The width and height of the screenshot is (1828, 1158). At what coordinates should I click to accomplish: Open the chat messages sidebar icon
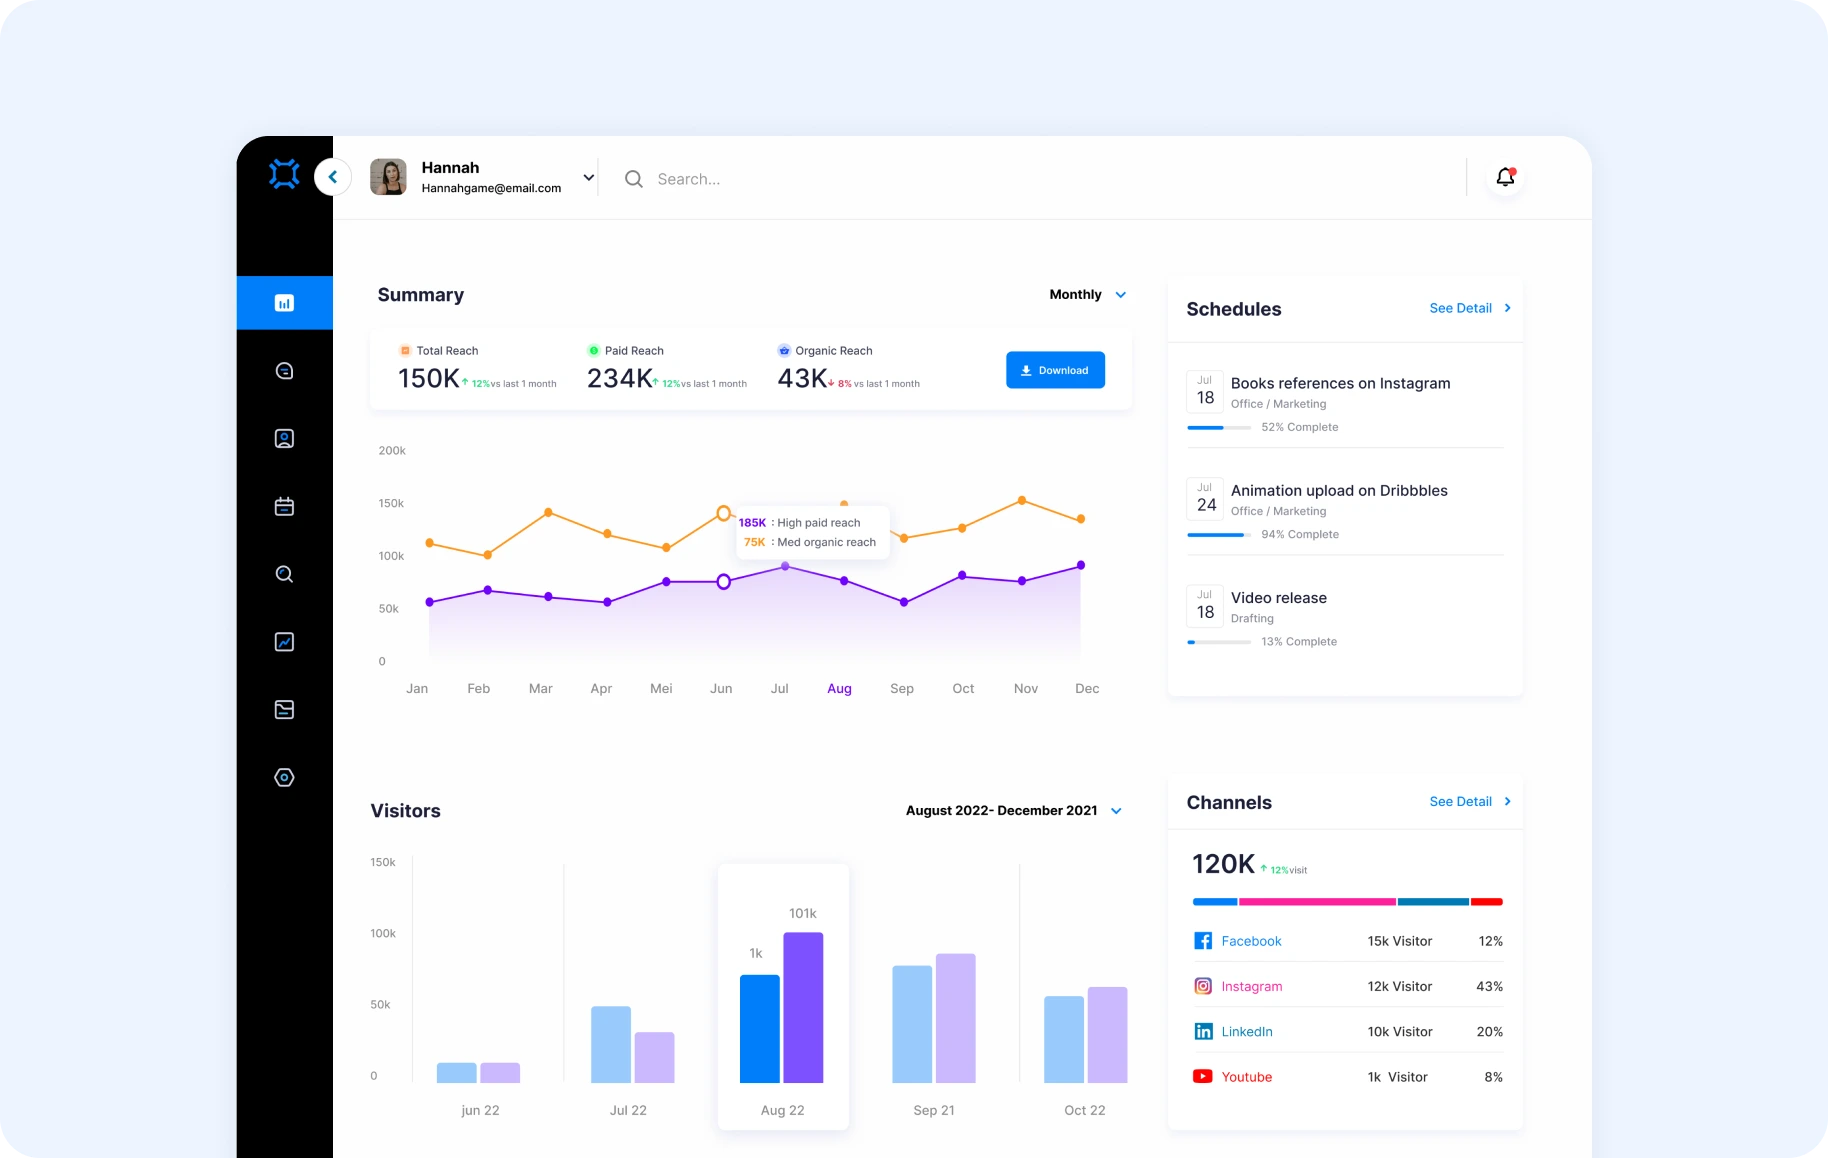click(284, 371)
